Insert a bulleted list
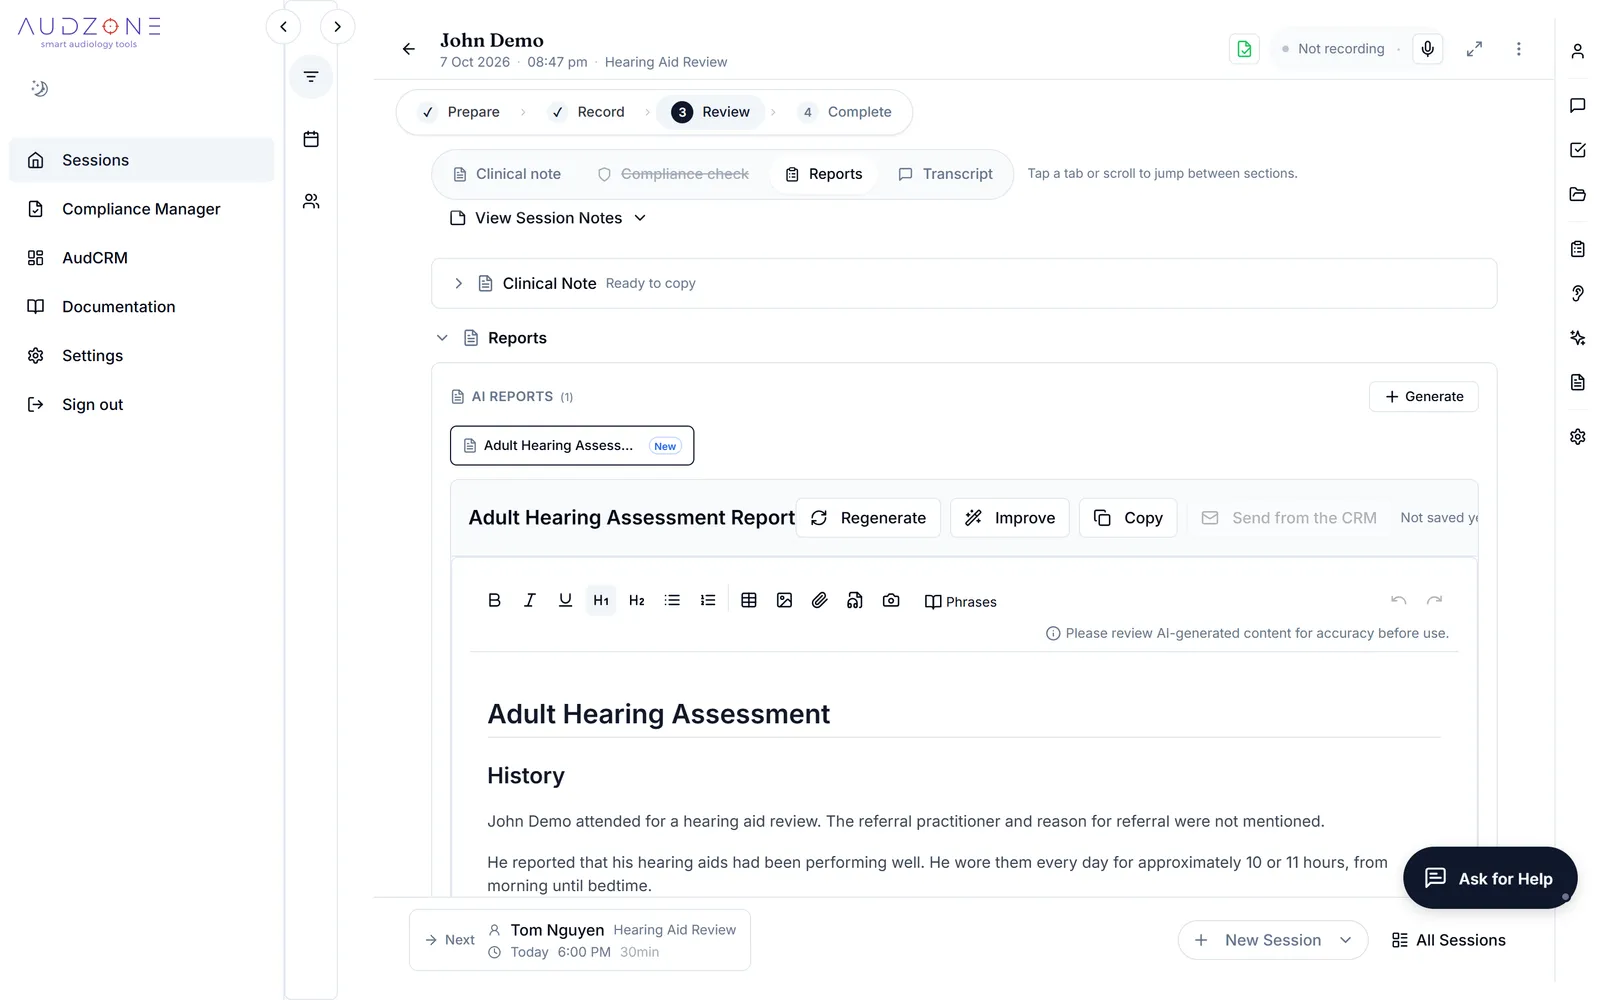1600x1000 pixels. [x=672, y=600]
